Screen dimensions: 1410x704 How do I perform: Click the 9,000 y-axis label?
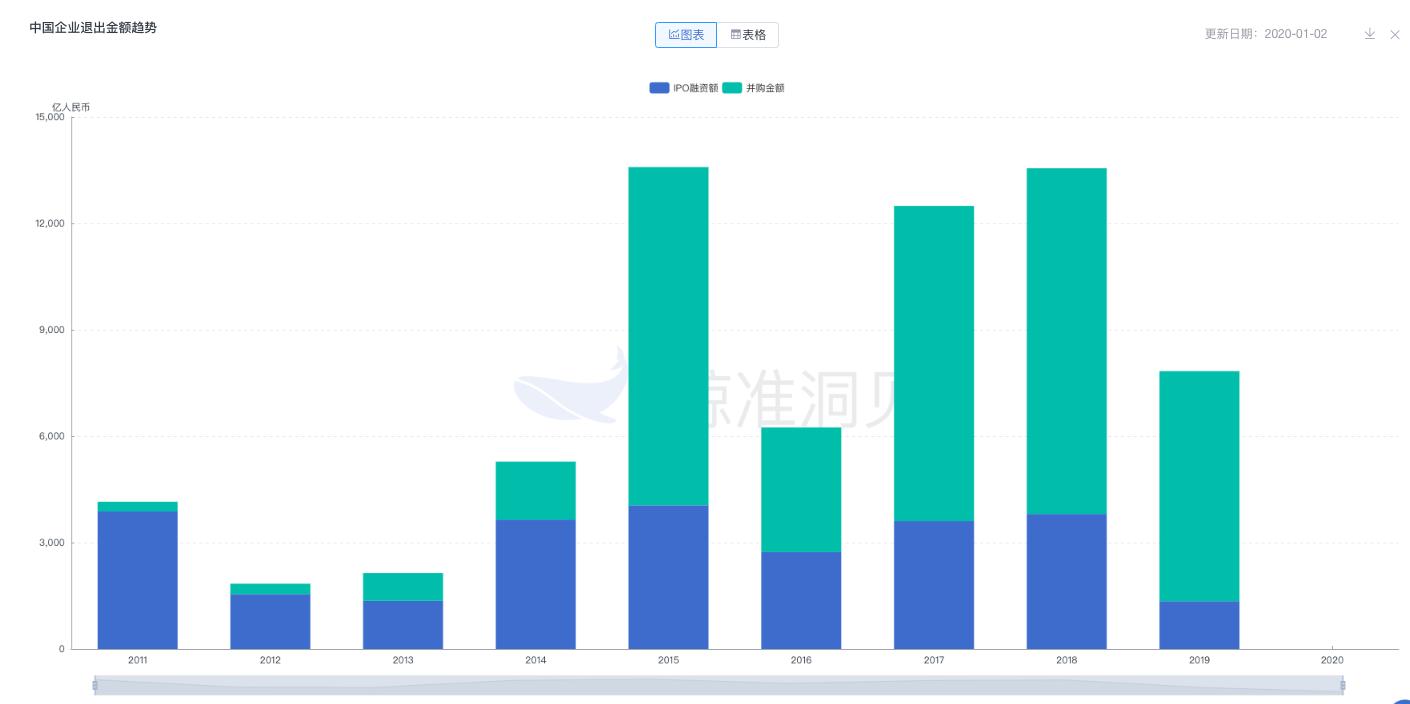pos(52,330)
